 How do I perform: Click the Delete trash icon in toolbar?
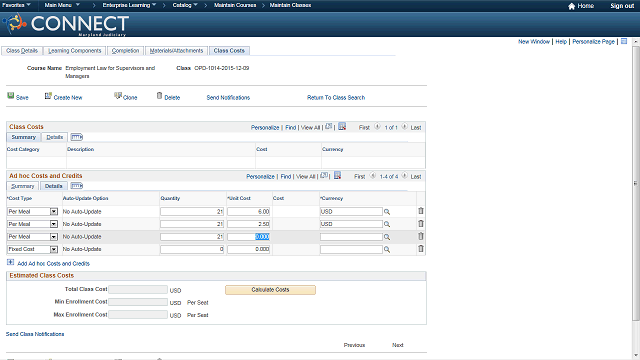[160, 96]
